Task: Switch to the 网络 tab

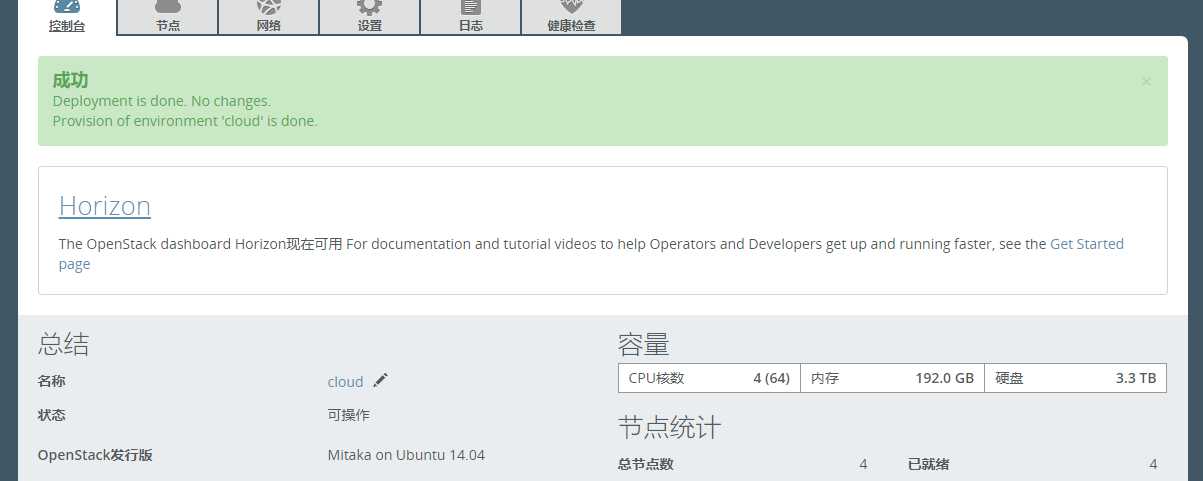Action: pos(269,17)
